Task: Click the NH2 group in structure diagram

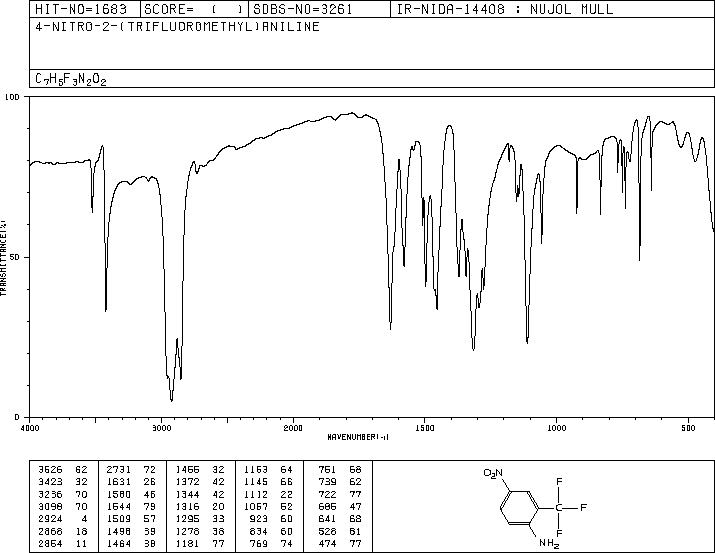Action: [x=549, y=543]
